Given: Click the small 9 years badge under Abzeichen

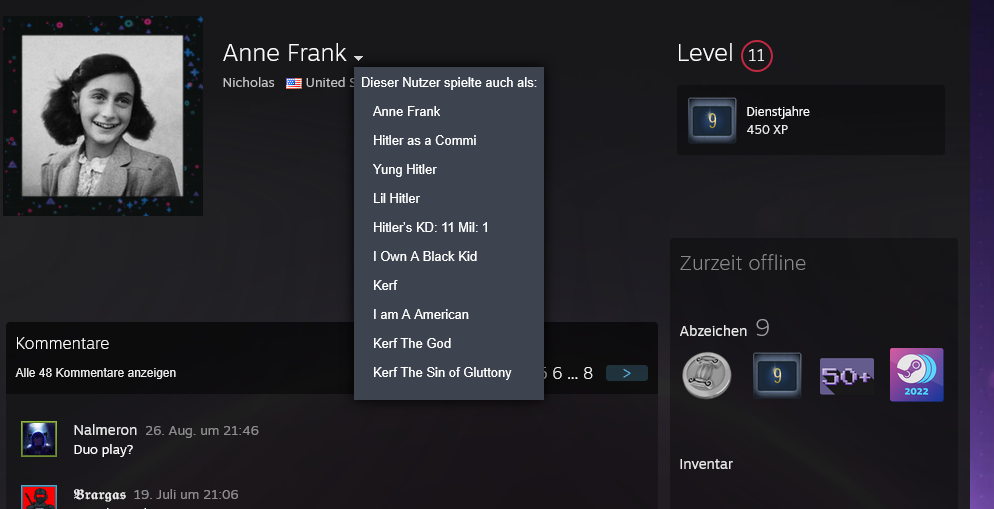Looking at the screenshot, I should coord(777,375).
